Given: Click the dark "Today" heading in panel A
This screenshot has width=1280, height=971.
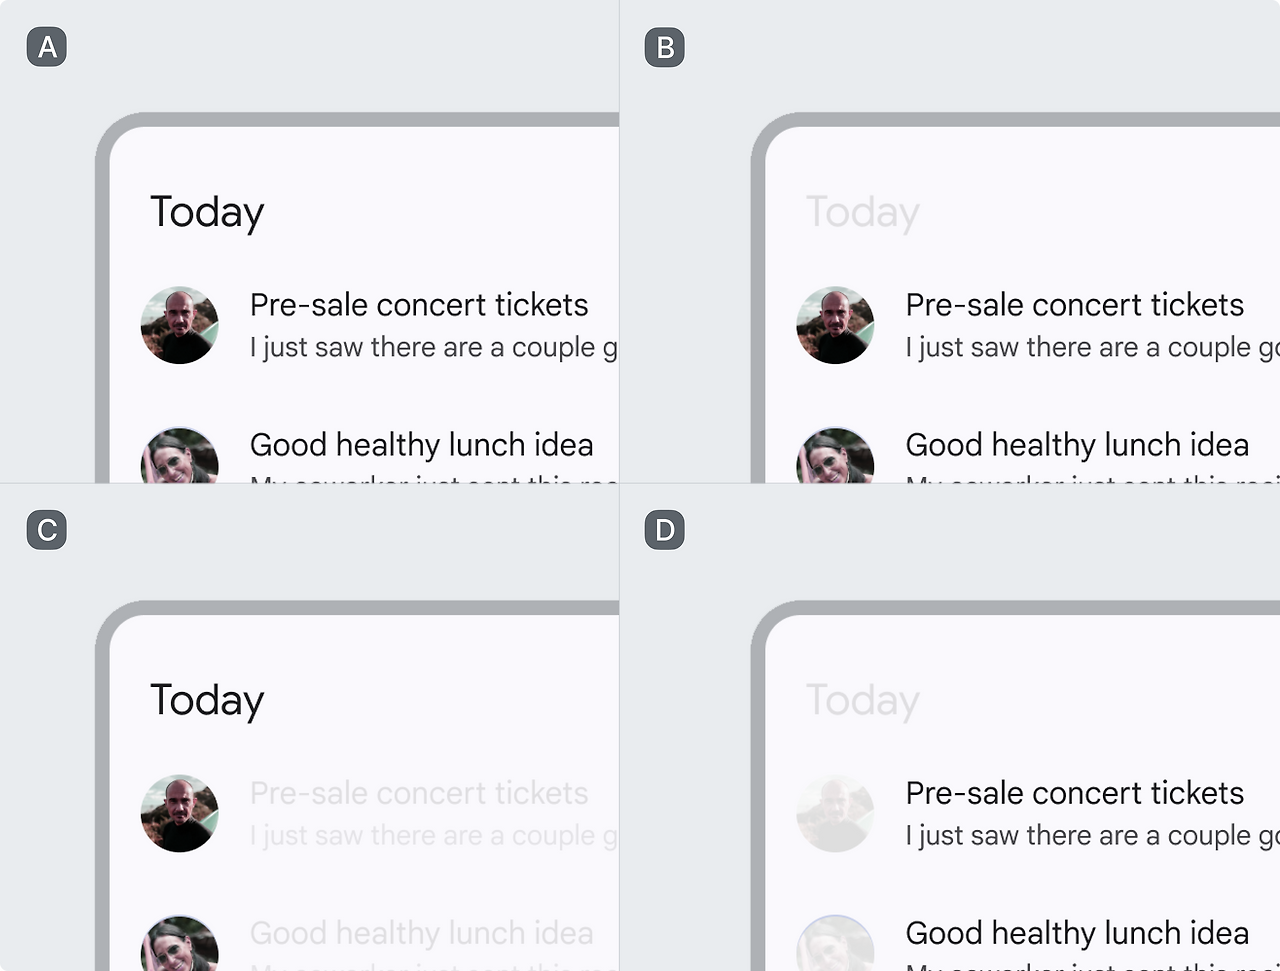Looking at the screenshot, I should (207, 212).
